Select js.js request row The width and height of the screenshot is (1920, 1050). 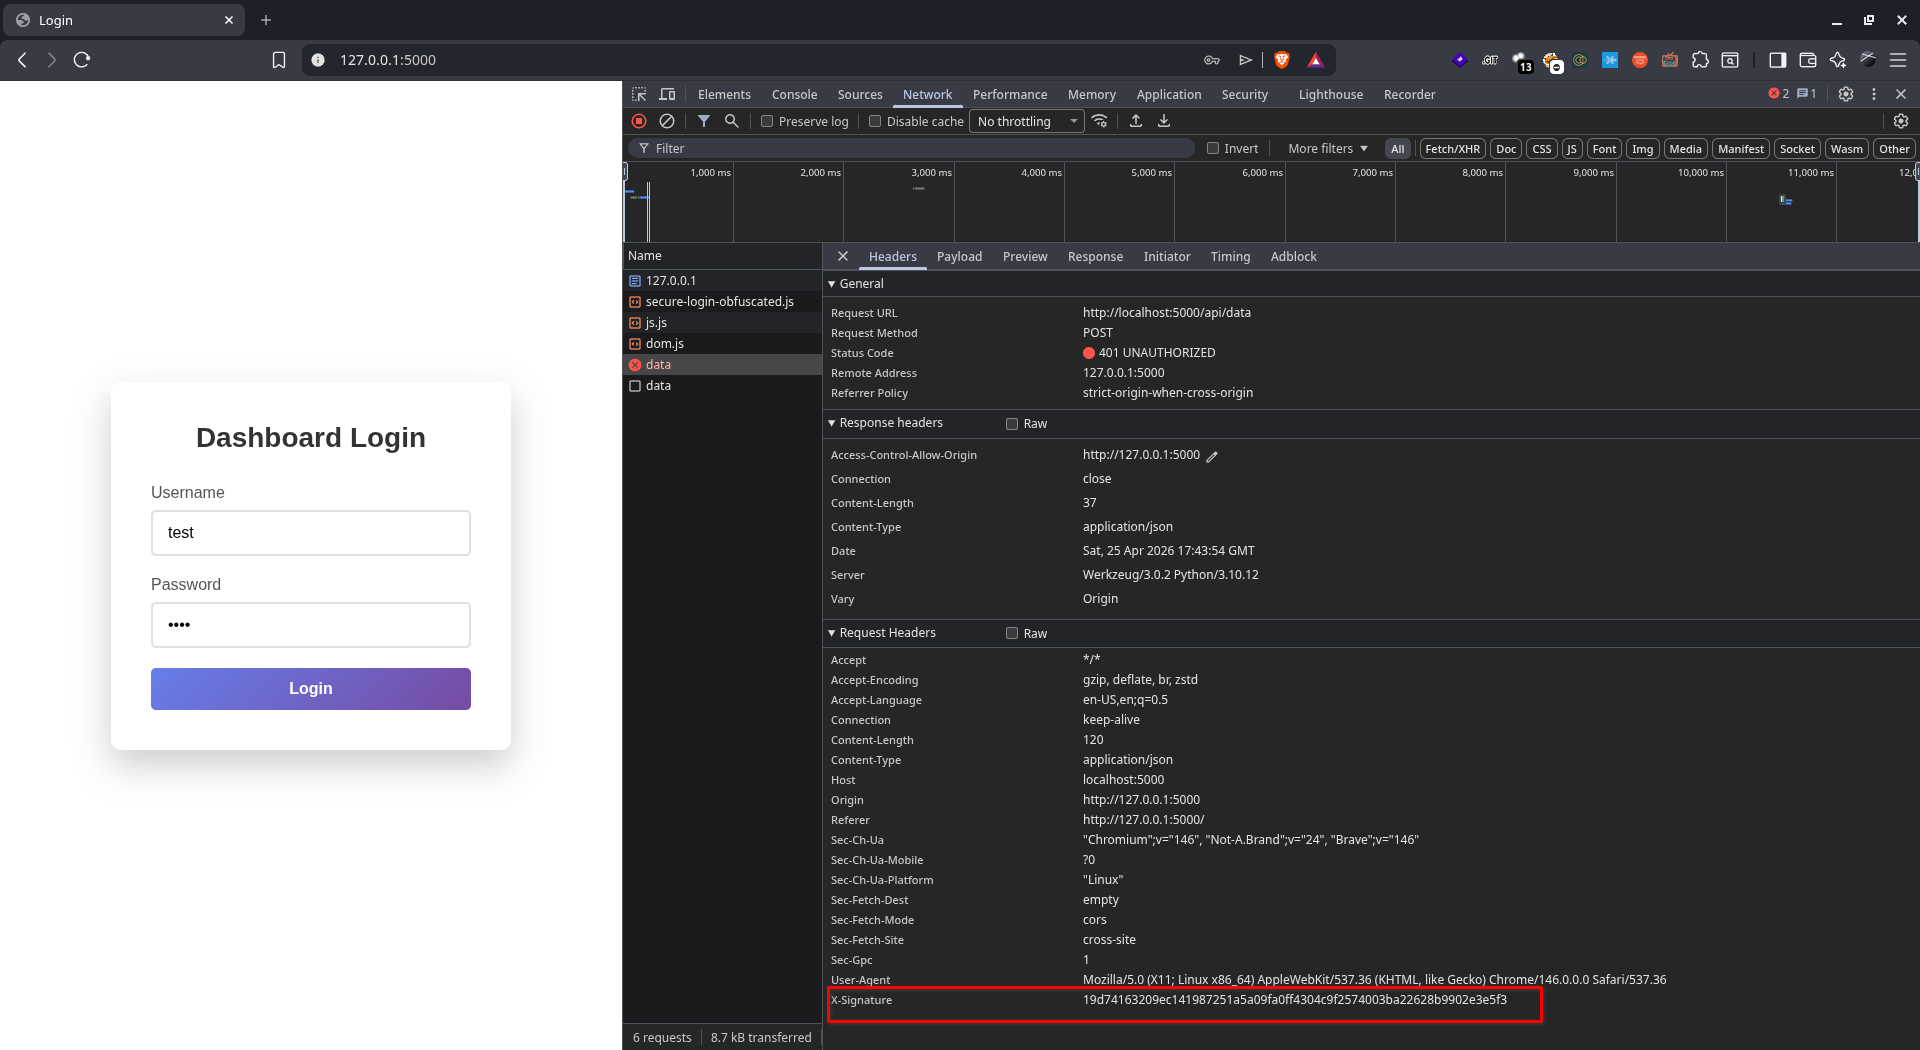722,323
